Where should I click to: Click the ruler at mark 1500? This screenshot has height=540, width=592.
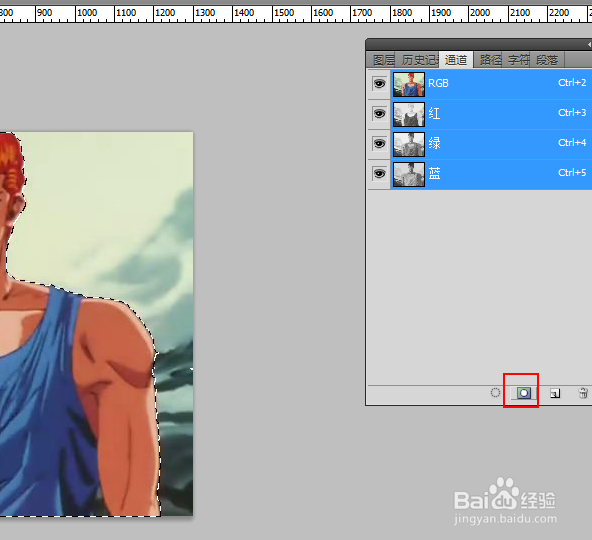point(284,13)
